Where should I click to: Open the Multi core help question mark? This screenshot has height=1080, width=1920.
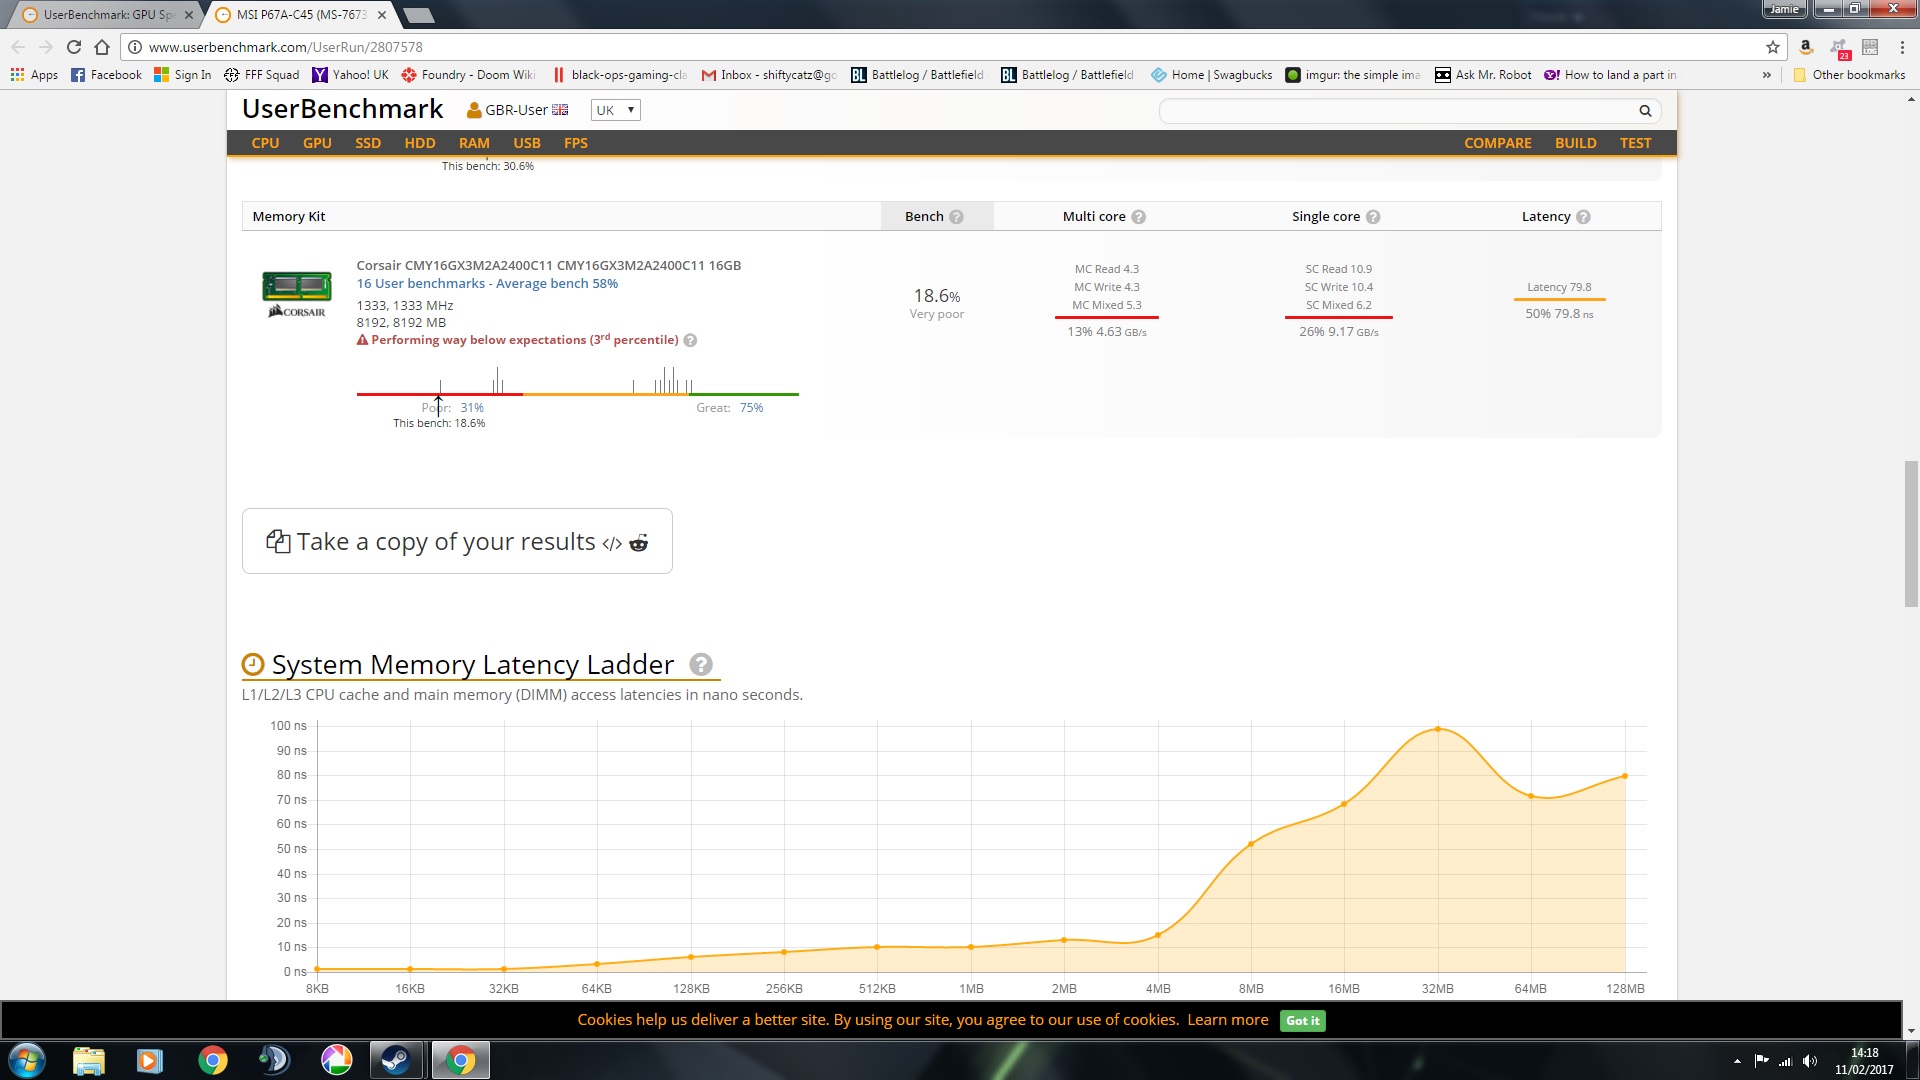(x=1138, y=217)
